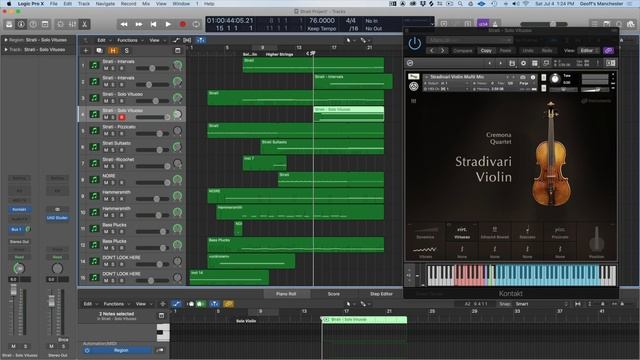Open Tracks area Edit menu

[103, 40]
